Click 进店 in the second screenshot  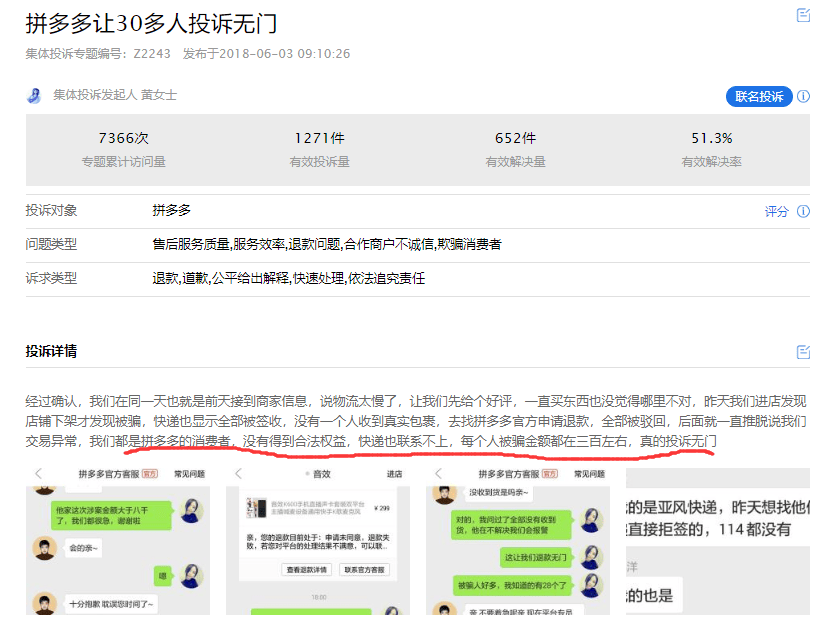coord(394,474)
